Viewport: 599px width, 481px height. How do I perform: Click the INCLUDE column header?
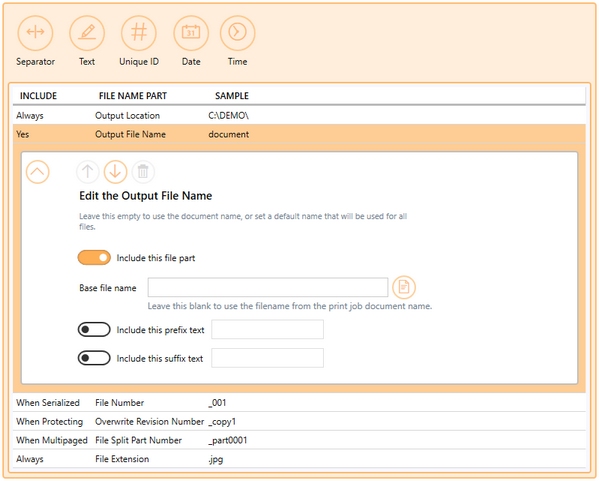[38, 96]
